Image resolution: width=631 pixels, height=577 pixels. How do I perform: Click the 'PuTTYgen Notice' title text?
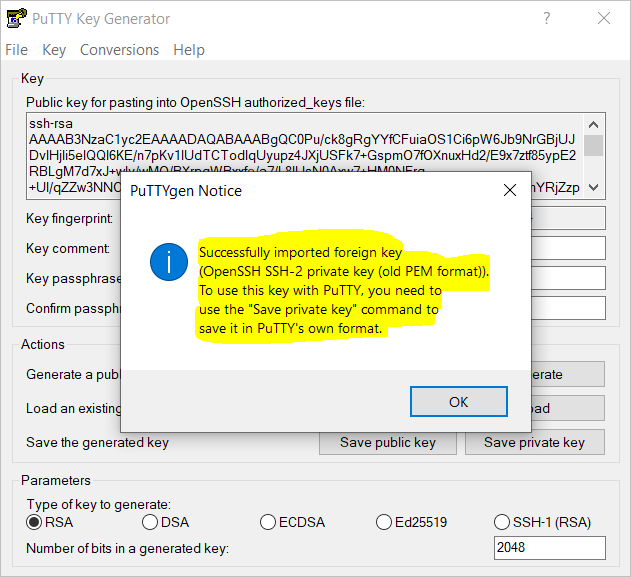point(186,191)
